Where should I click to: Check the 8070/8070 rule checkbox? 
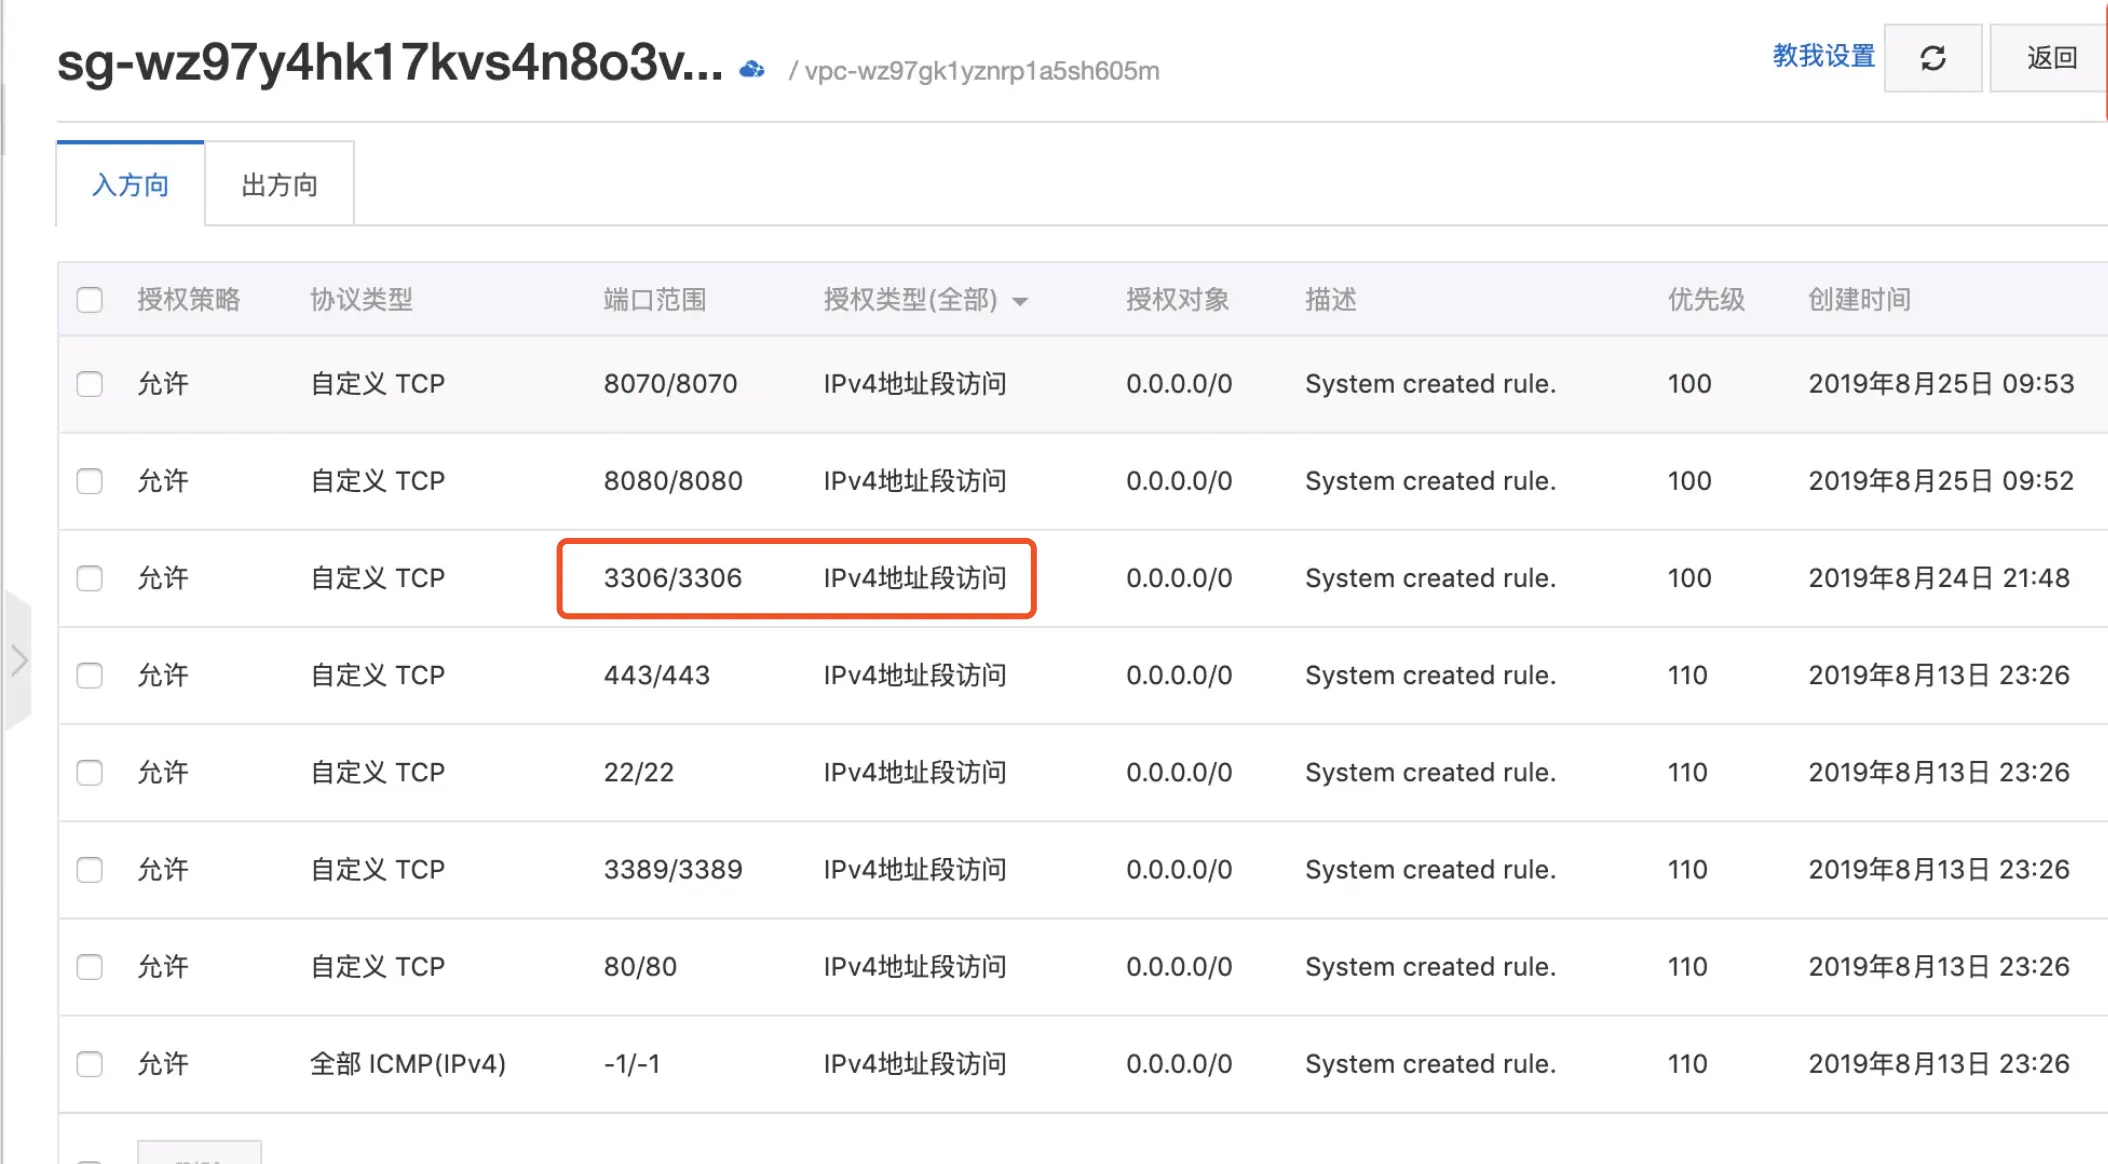click(90, 384)
